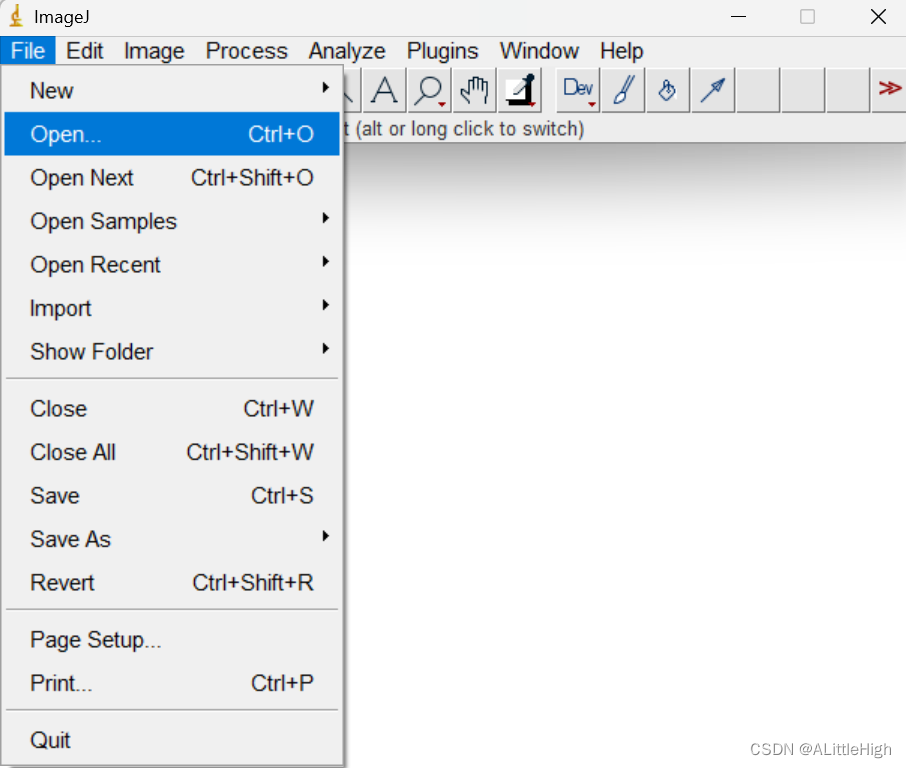Select the Paintbrush tool
Viewport: 906px width, 768px height.
(x=623, y=90)
